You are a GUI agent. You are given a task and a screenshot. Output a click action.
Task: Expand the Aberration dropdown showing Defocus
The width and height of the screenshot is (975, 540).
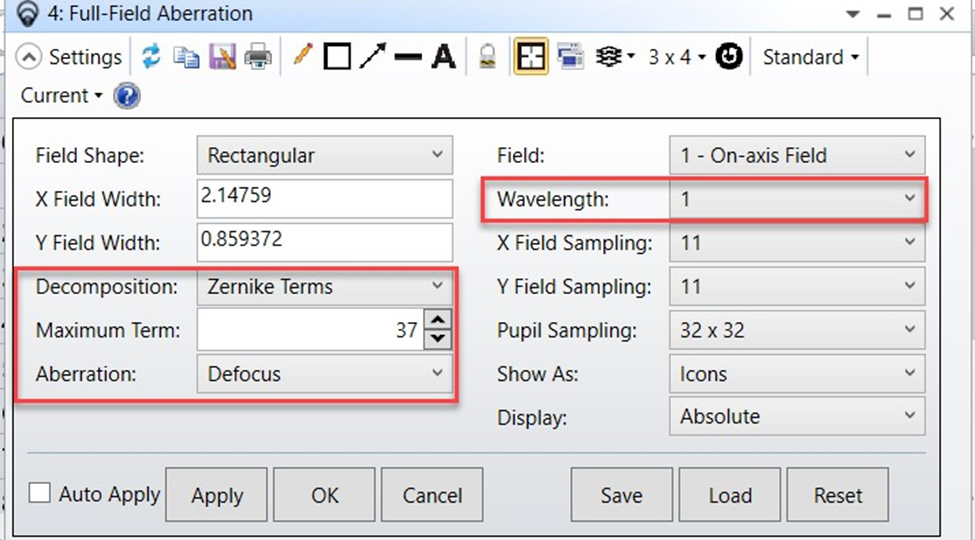click(325, 374)
